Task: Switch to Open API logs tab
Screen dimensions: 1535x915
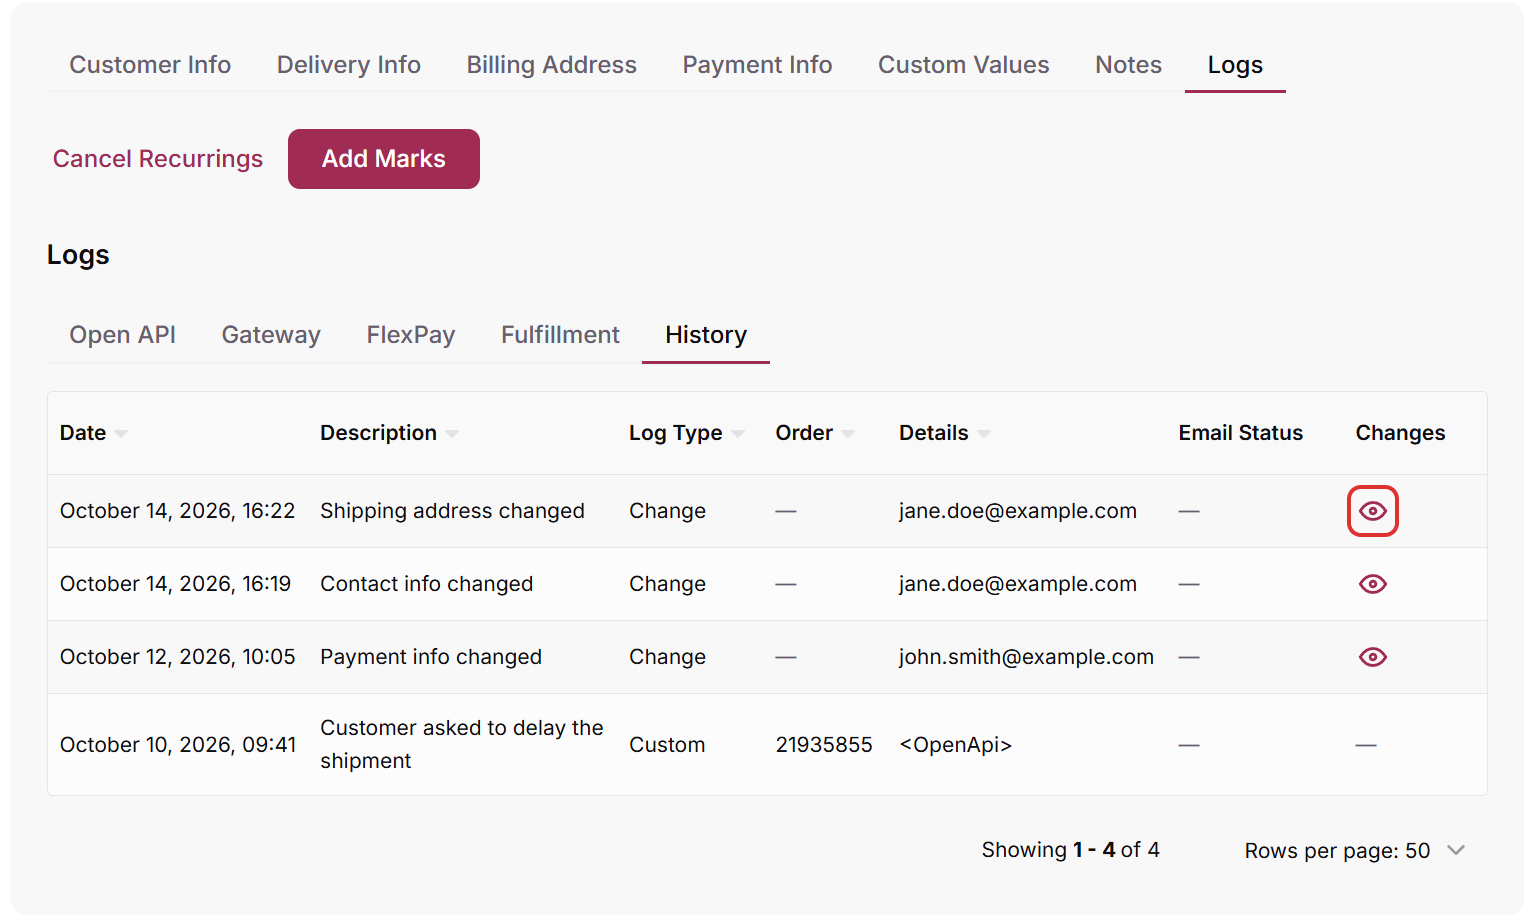Action: point(122,335)
